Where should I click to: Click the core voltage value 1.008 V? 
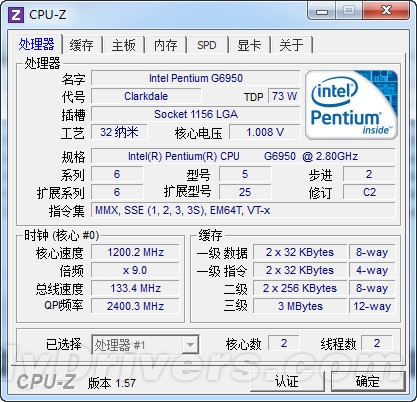click(x=265, y=132)
